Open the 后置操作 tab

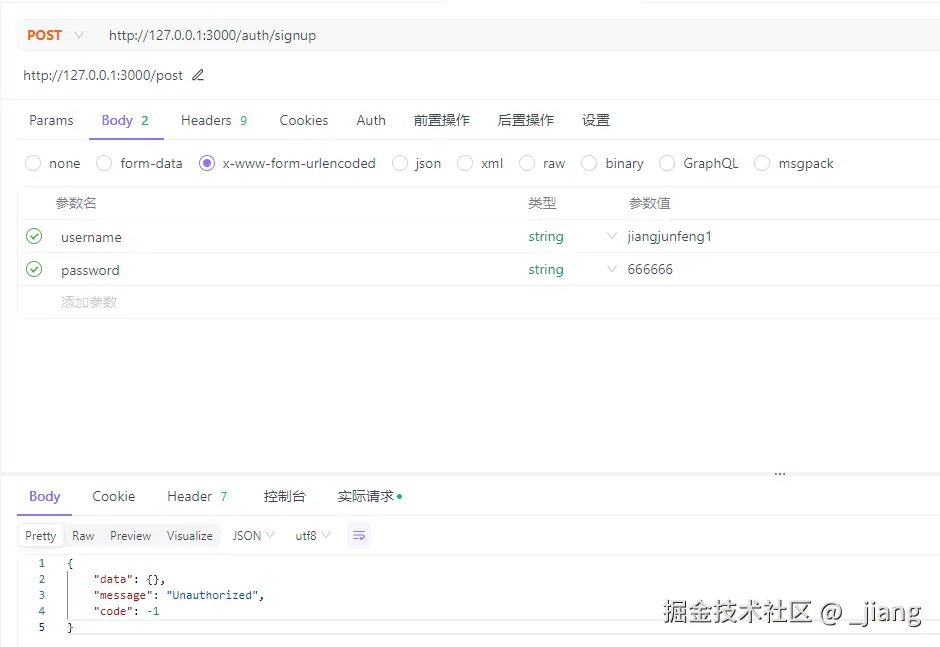[526, 121]
